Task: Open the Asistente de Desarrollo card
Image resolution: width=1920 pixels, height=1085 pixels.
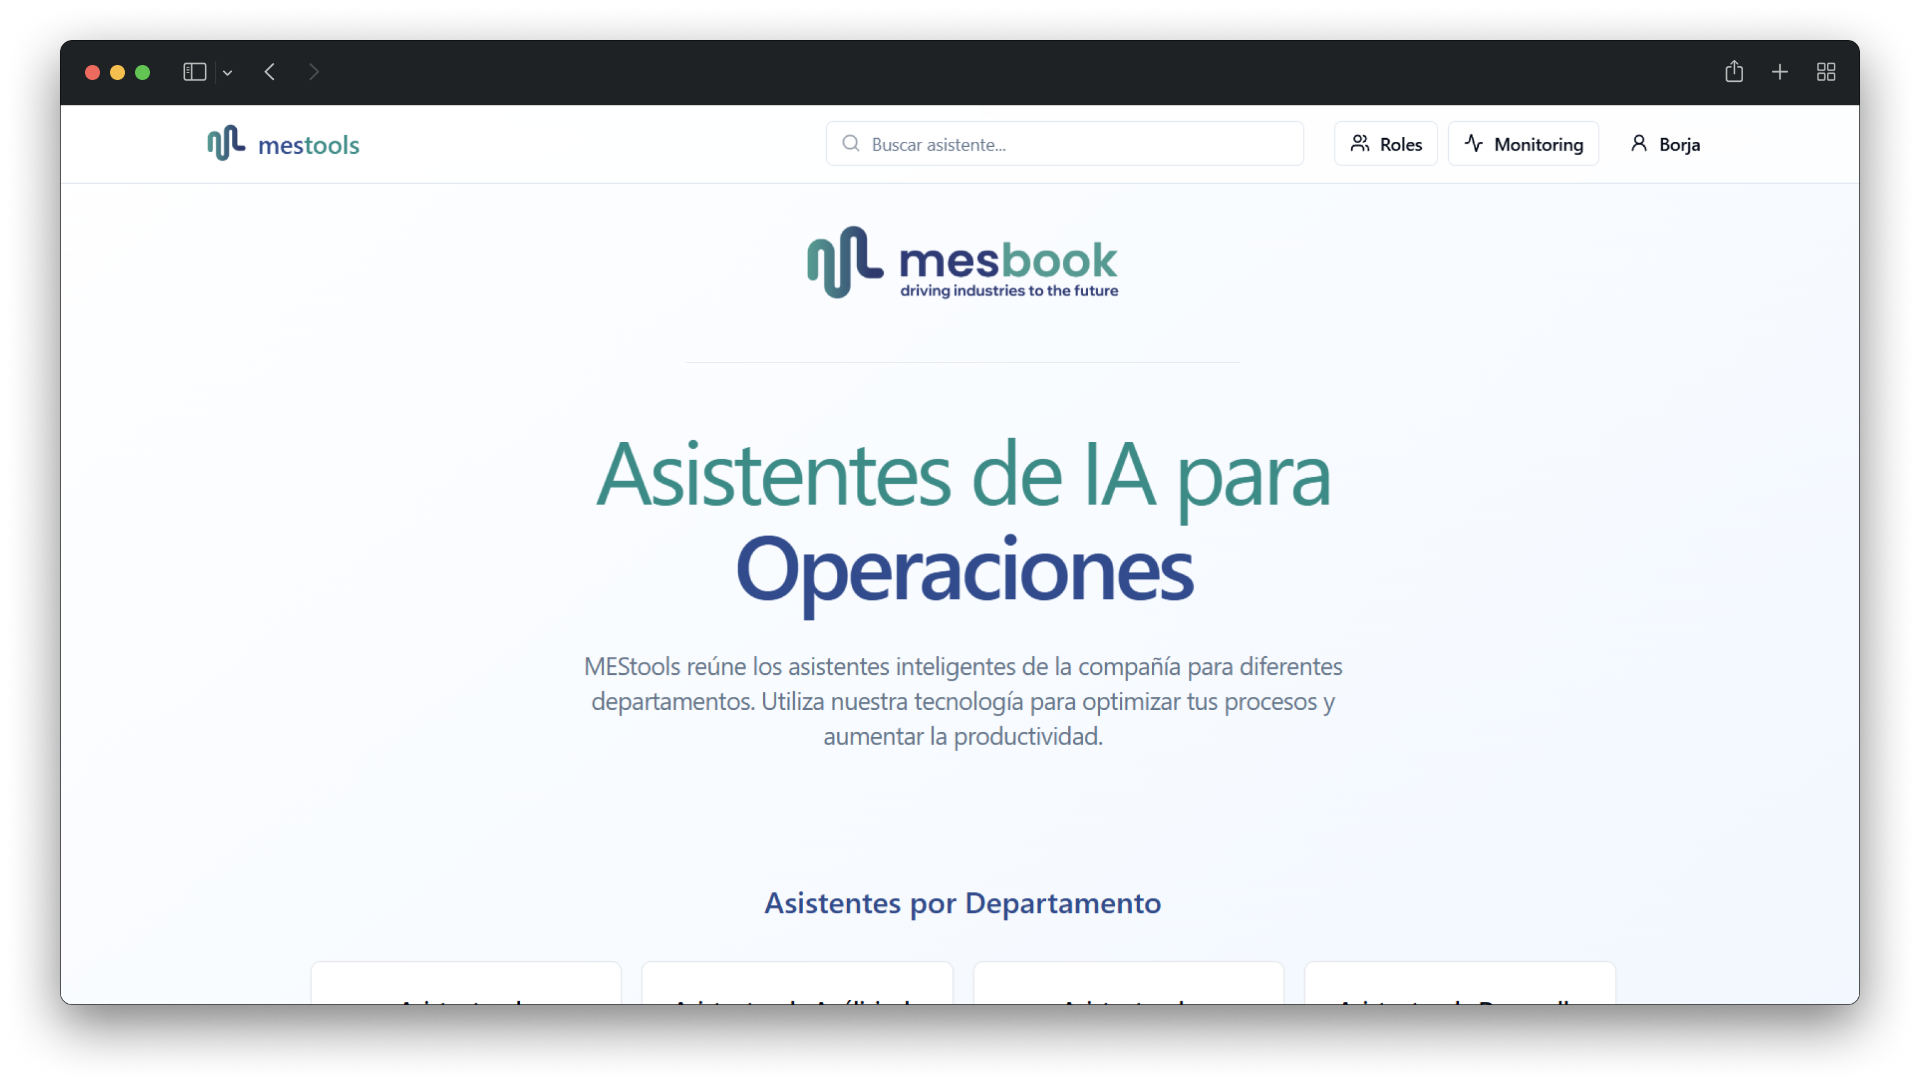Action: pyautogui.click(x=1460, y=985)
